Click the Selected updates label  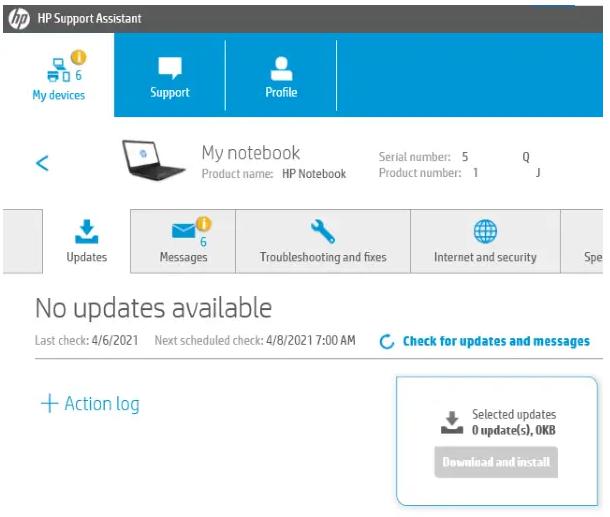514,414
